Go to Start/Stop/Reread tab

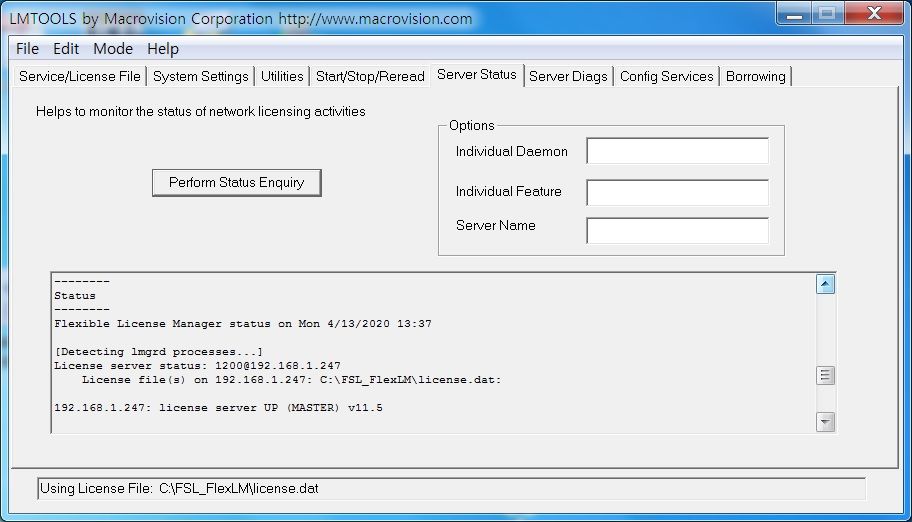pos(370,76)
